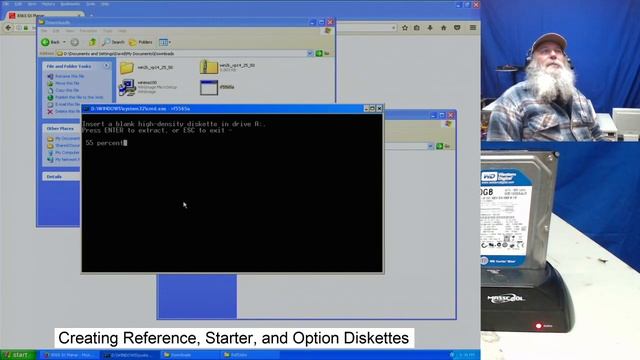The height and width of the screenshot is (360, 640).
Task: Click Go in rear Explorer window
Action: pos(443,146)
